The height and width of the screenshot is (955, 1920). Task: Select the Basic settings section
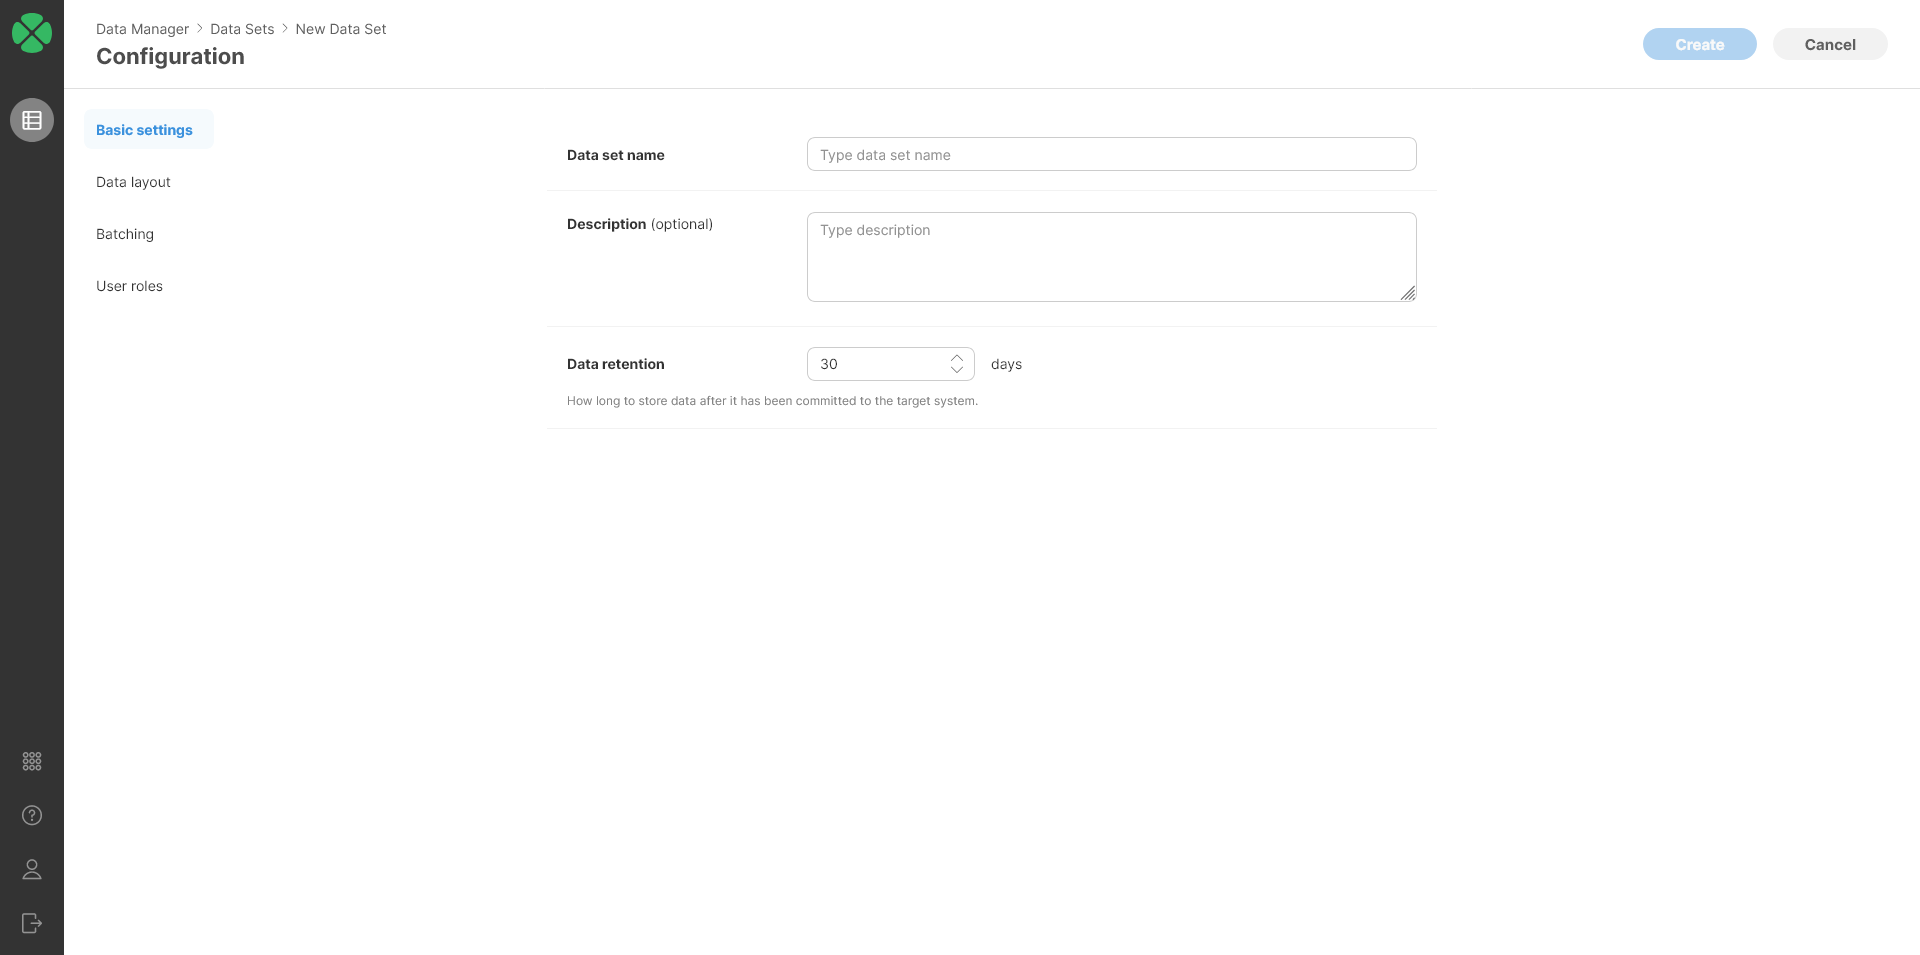click(144, 129)
